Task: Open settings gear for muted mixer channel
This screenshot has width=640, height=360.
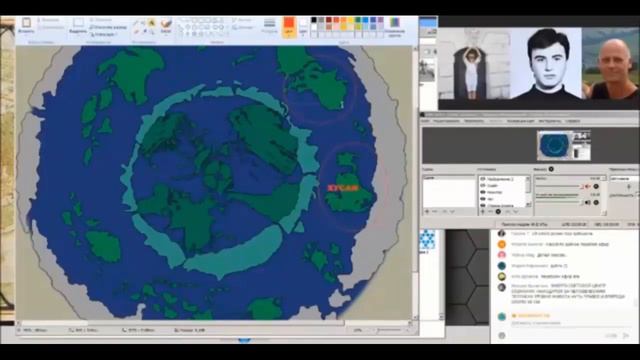Action: click(596, 186)
